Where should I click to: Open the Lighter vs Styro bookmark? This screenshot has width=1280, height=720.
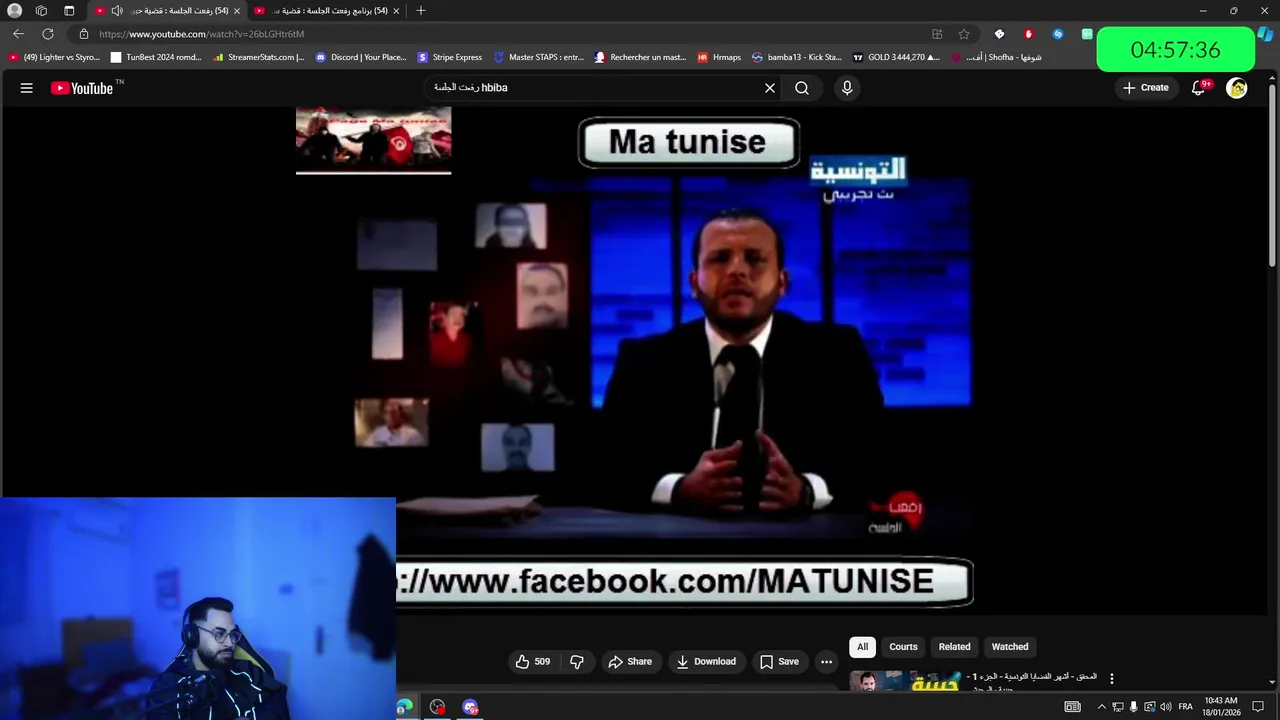click(54, 57)
